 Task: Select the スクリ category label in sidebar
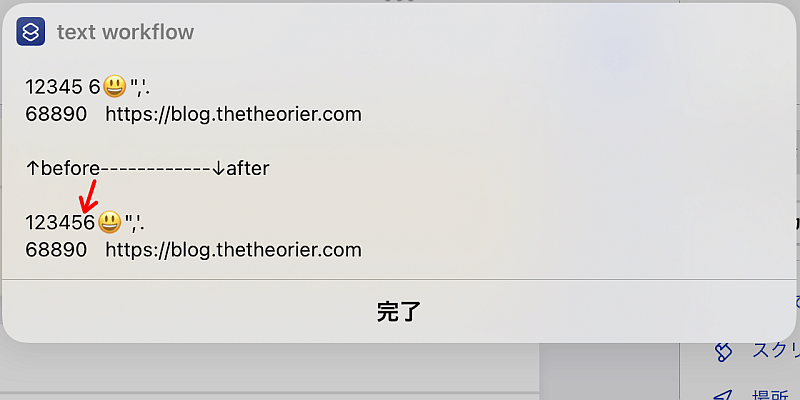pyautogui.click(x=776, y=351)
